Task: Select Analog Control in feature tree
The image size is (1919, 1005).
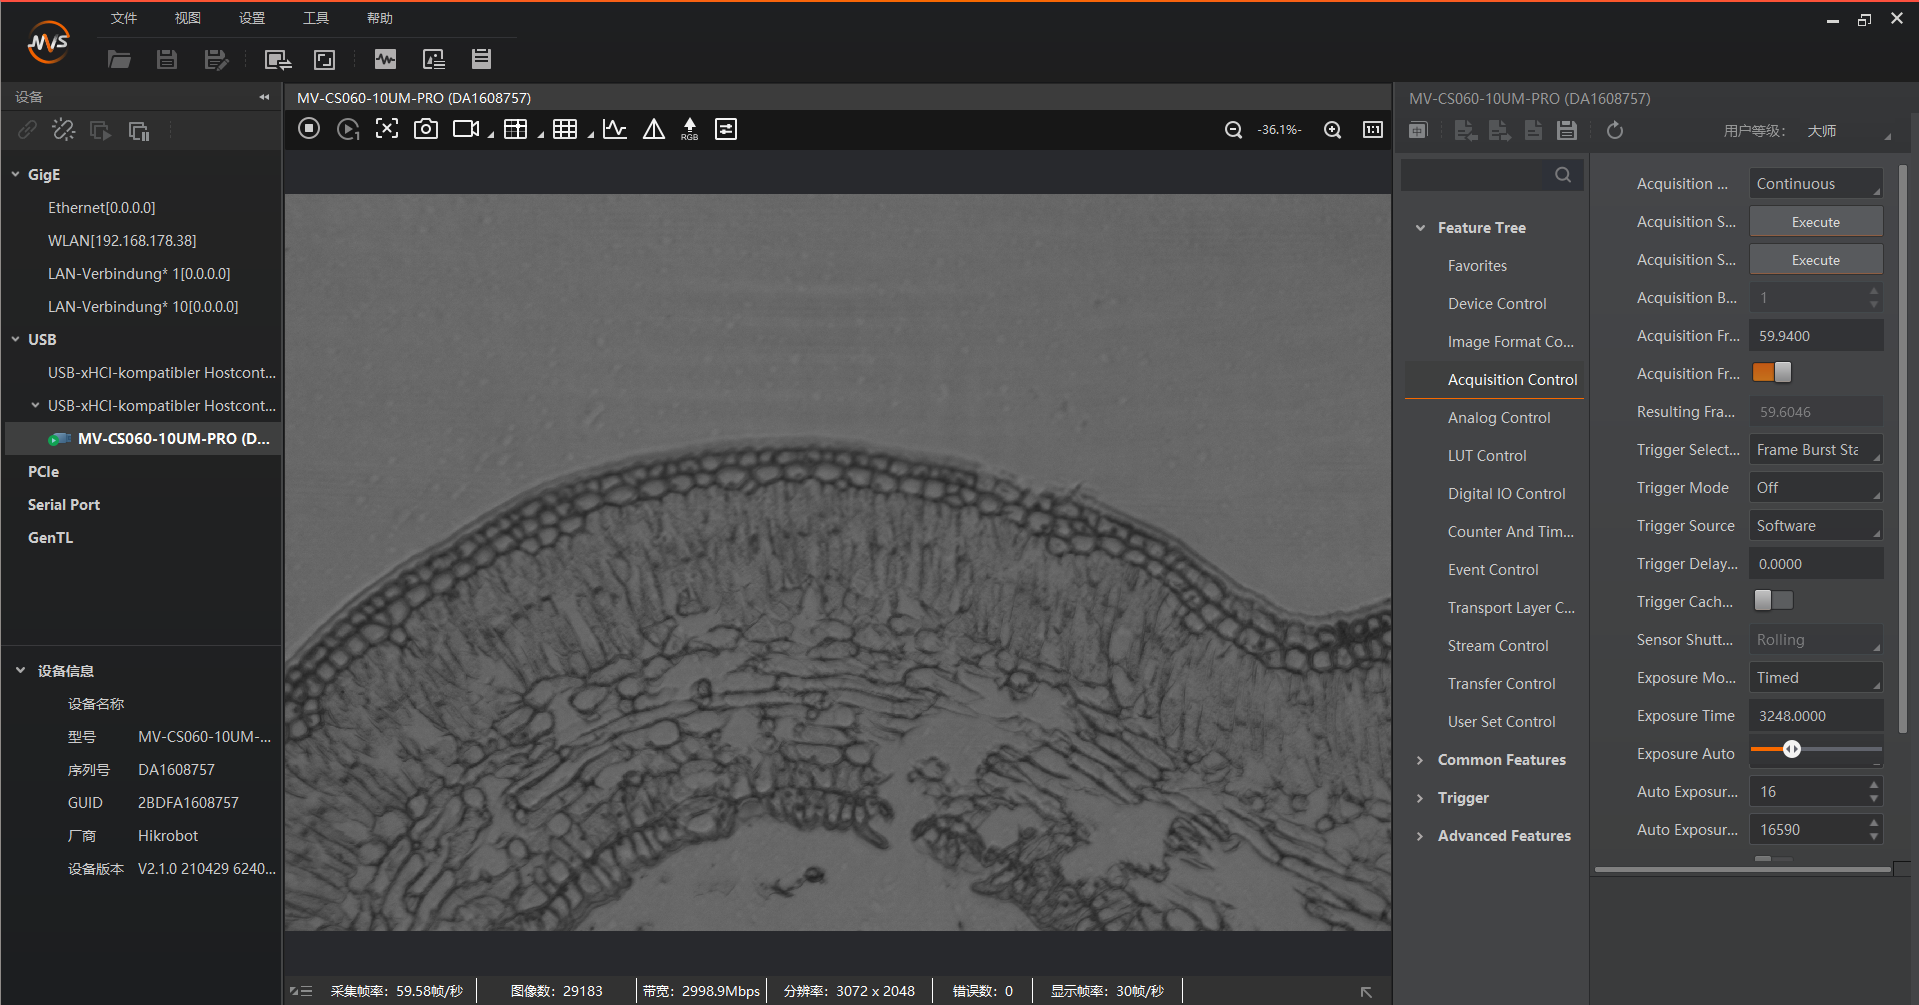Action: coord(1498,418)
